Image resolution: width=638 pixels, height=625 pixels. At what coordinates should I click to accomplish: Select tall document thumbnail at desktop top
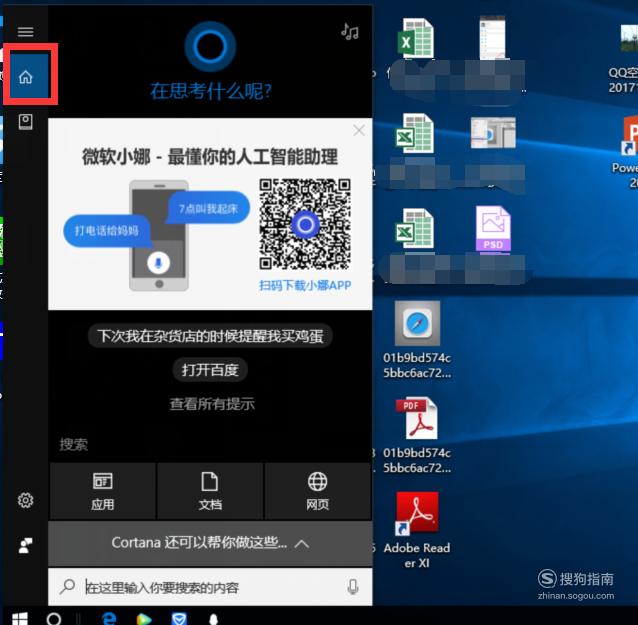(492, 37)
